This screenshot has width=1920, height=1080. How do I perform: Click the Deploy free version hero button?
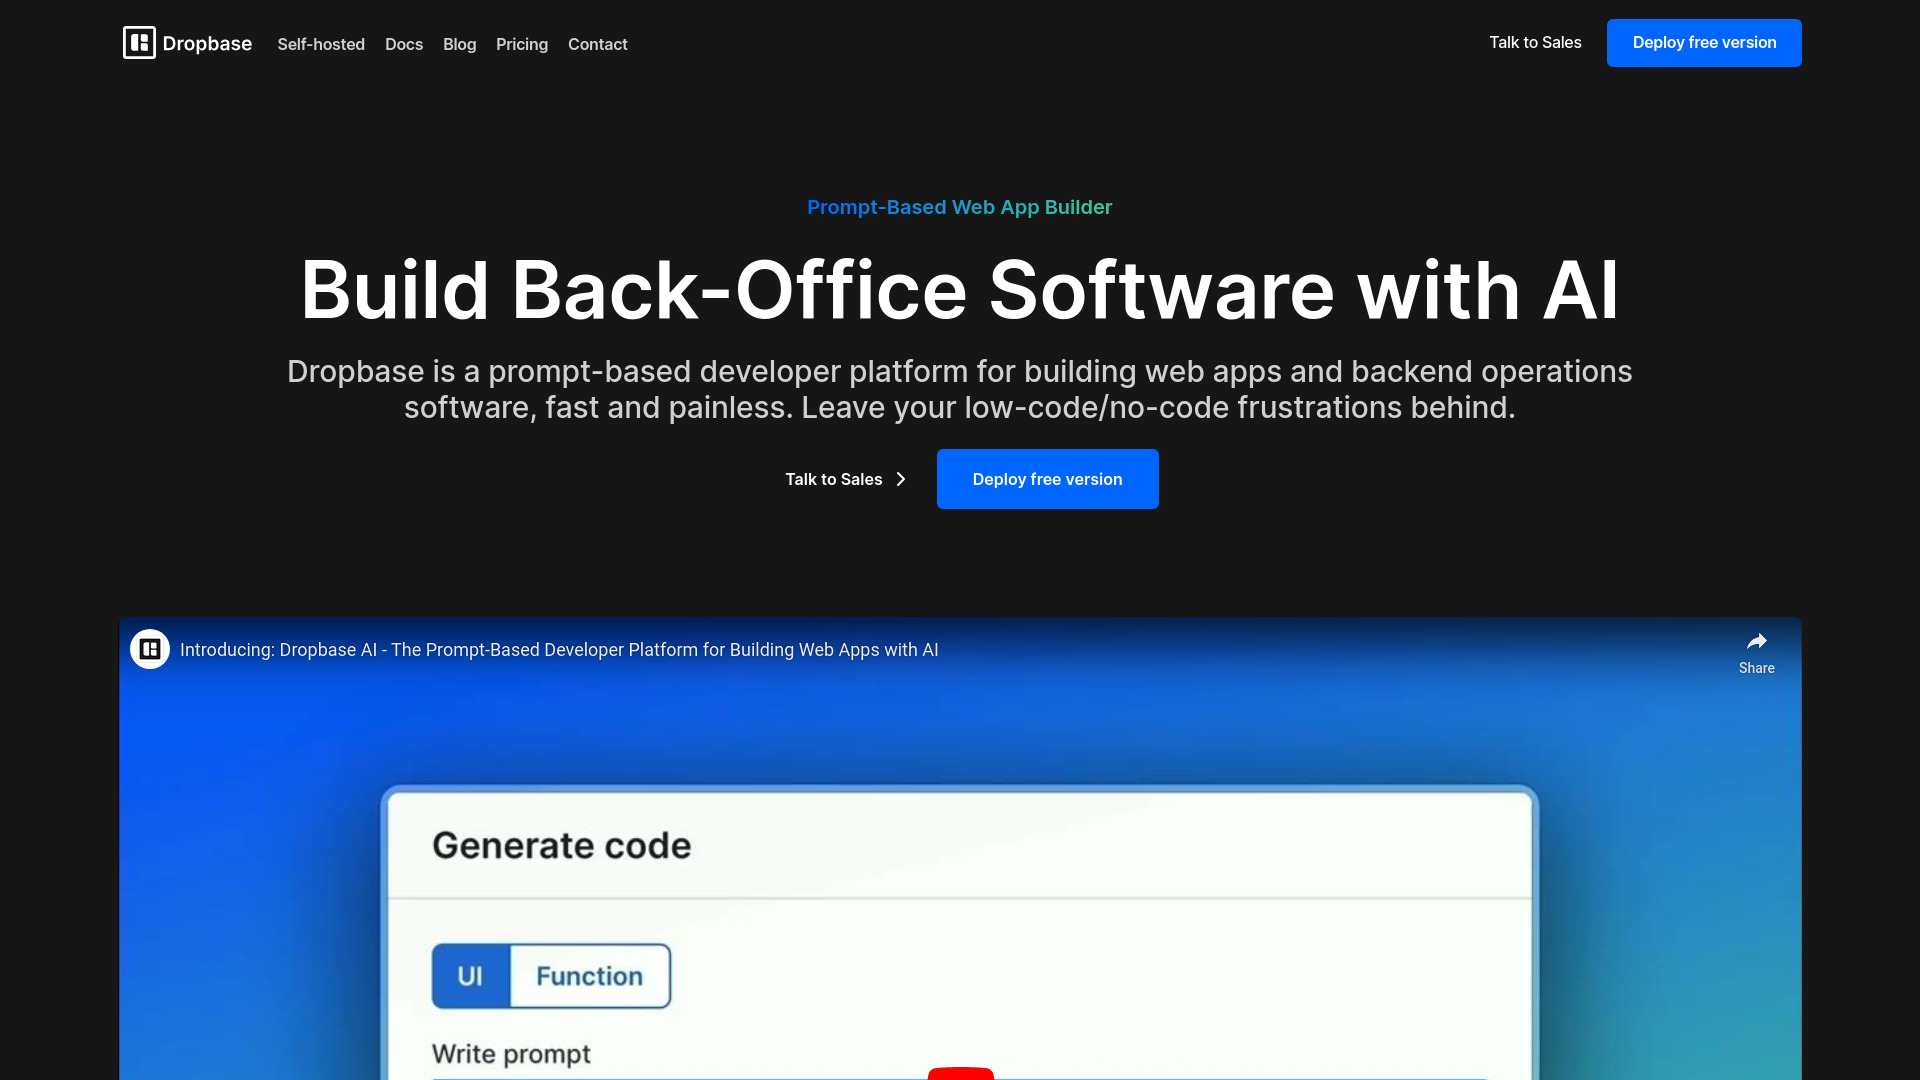1047,479
